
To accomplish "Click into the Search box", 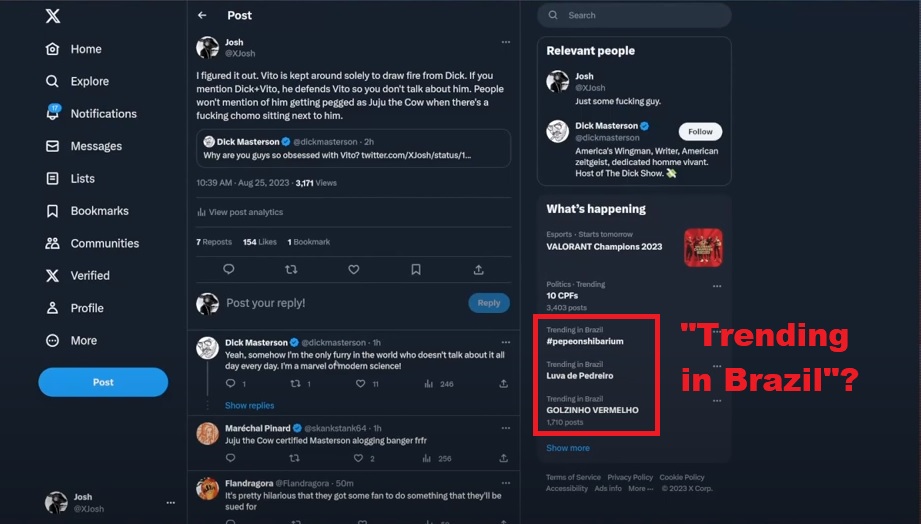I will [640, 15].
